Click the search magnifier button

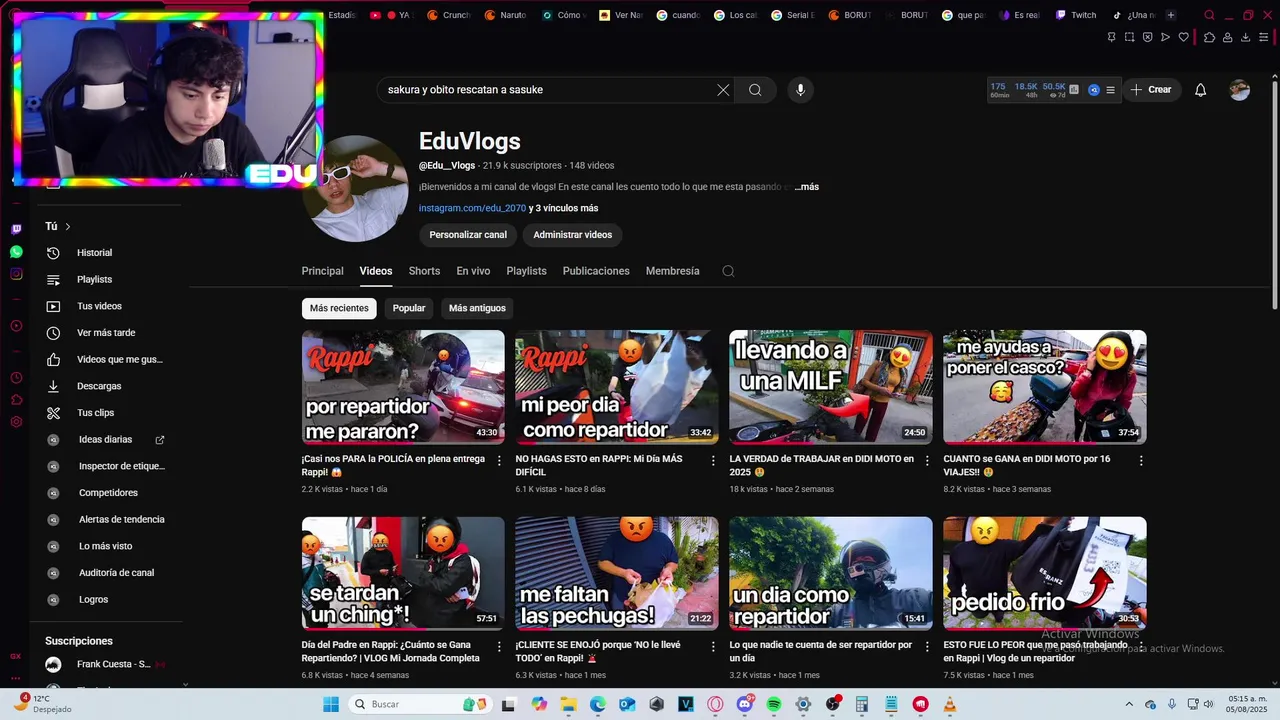[x=755, y=90]
